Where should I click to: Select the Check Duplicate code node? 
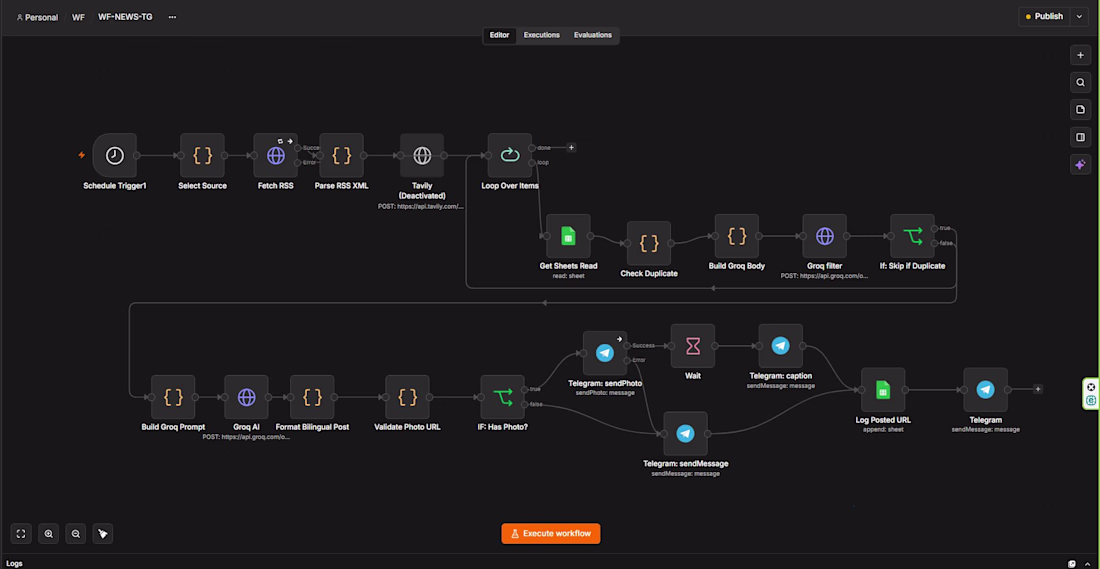649,243
